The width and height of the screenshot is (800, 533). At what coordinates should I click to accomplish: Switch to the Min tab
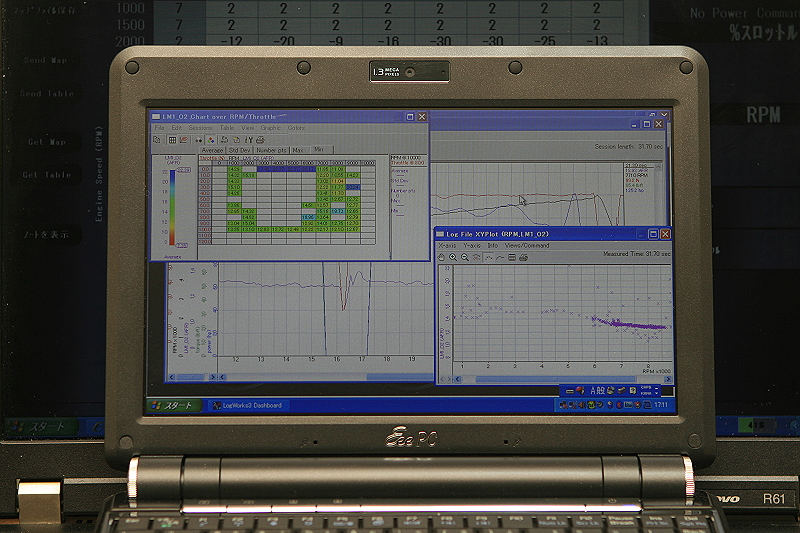[x=319, y=149]
